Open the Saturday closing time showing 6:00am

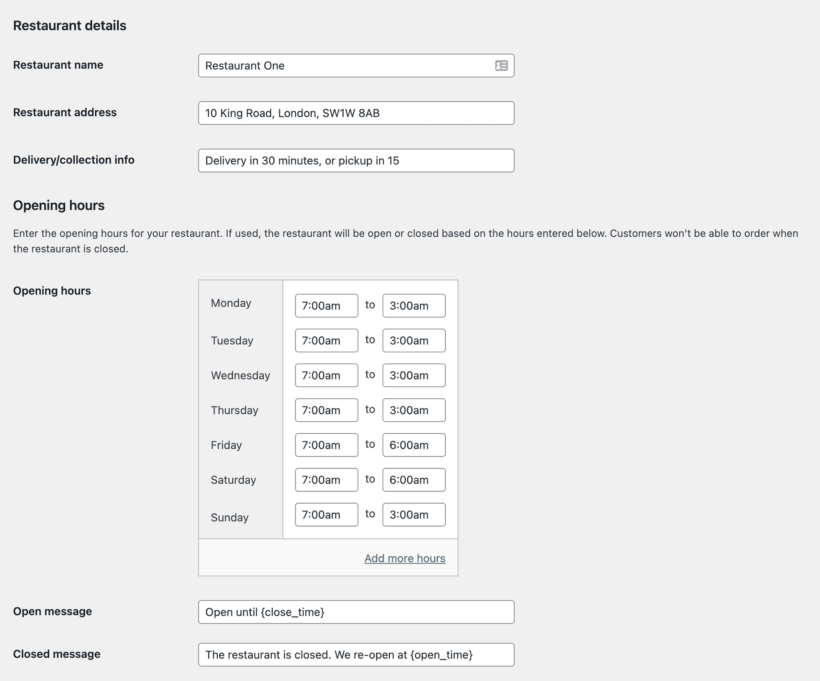tap(413, 479)
